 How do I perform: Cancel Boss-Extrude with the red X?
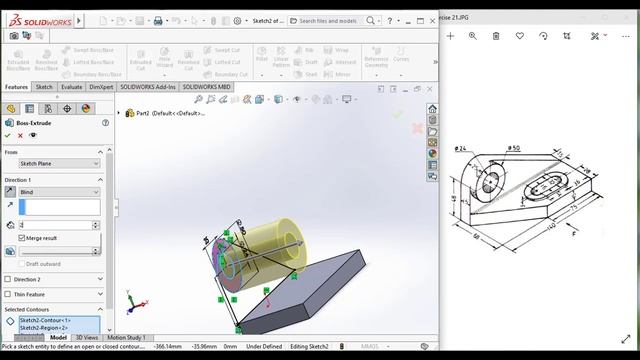20,135
